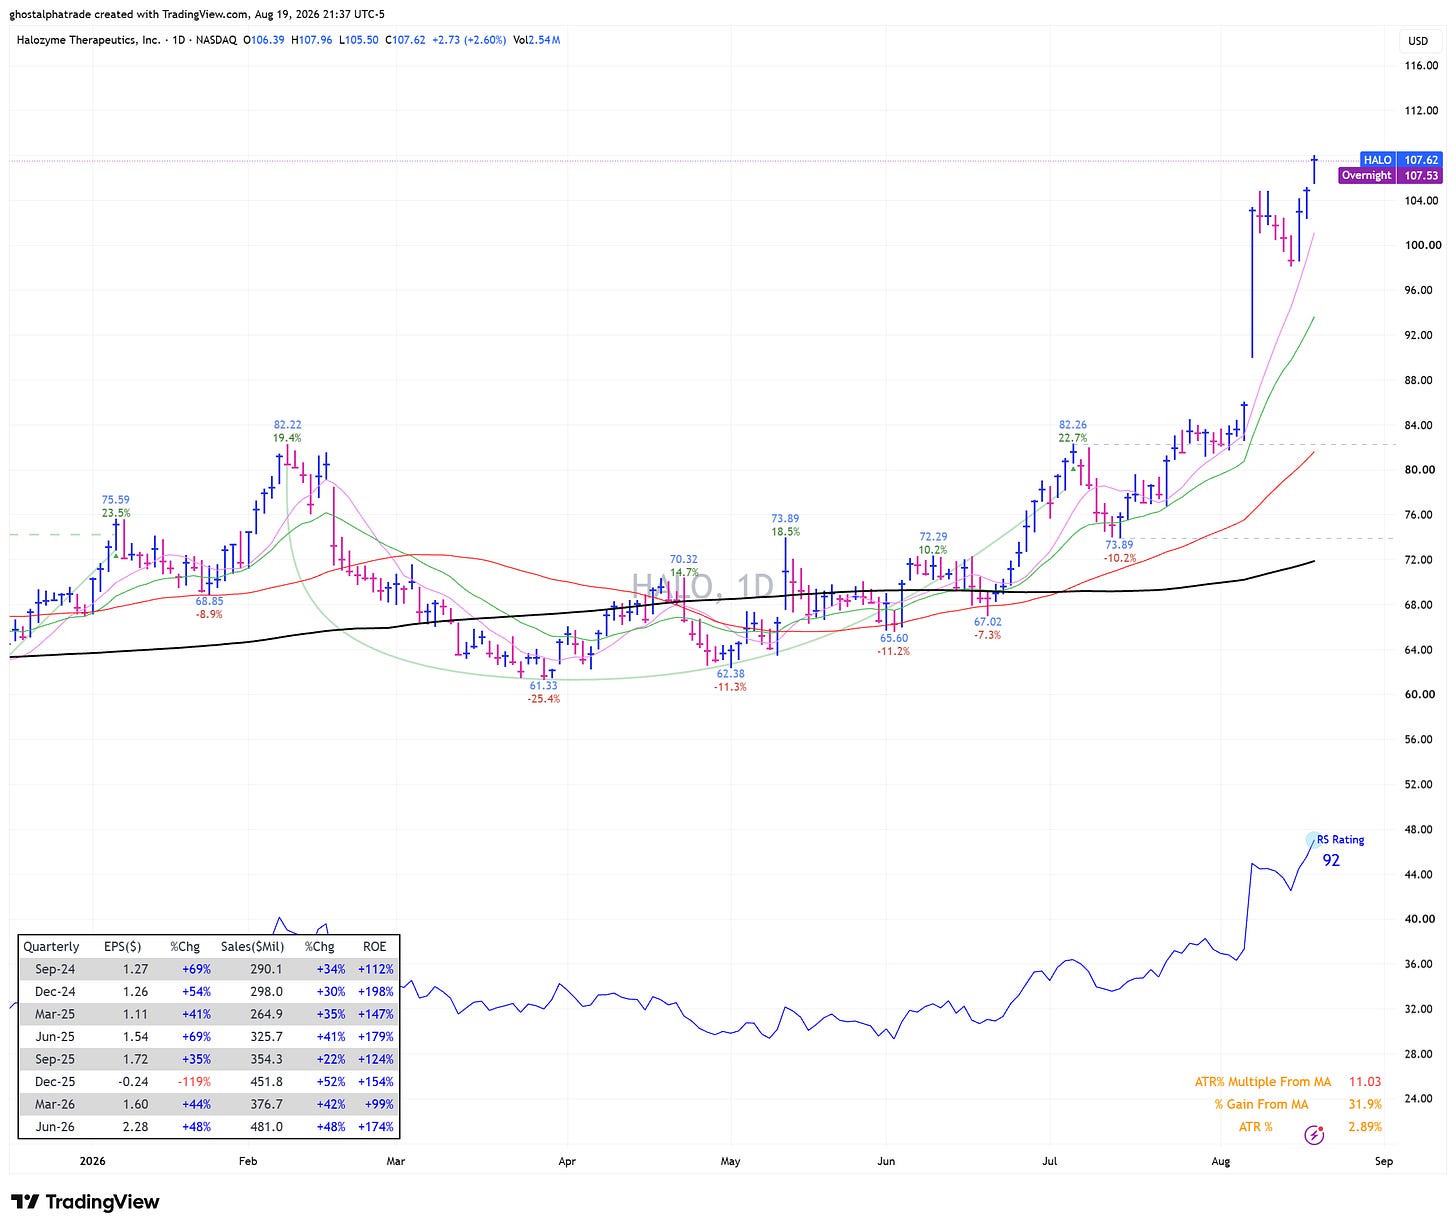
Task: Click the RS Rating value 92
Action: 1331,860
